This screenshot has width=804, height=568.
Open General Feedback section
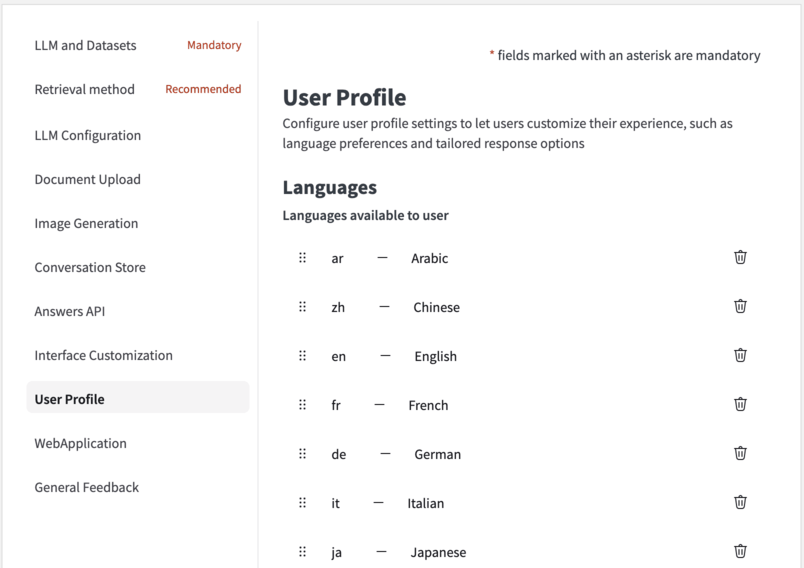[87, 488]
